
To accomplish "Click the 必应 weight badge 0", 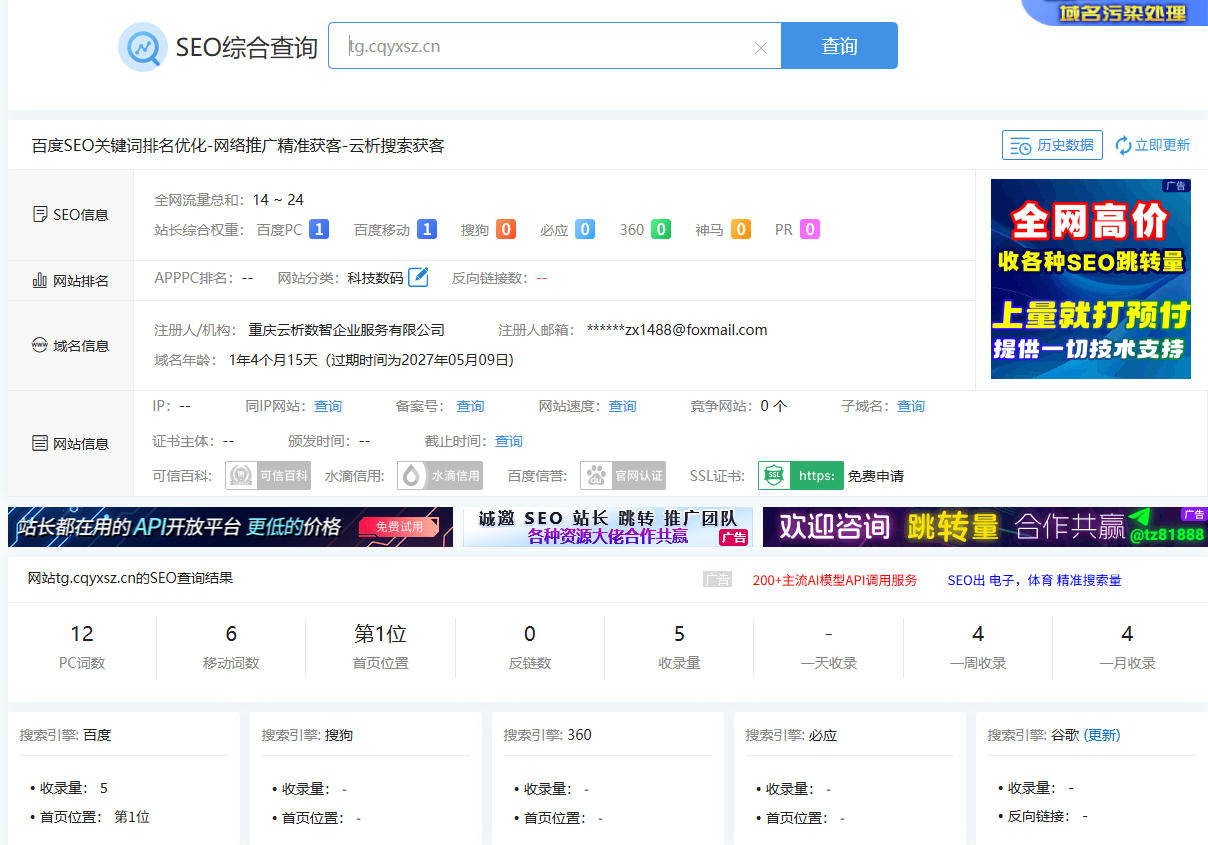I will coord(585,229).
